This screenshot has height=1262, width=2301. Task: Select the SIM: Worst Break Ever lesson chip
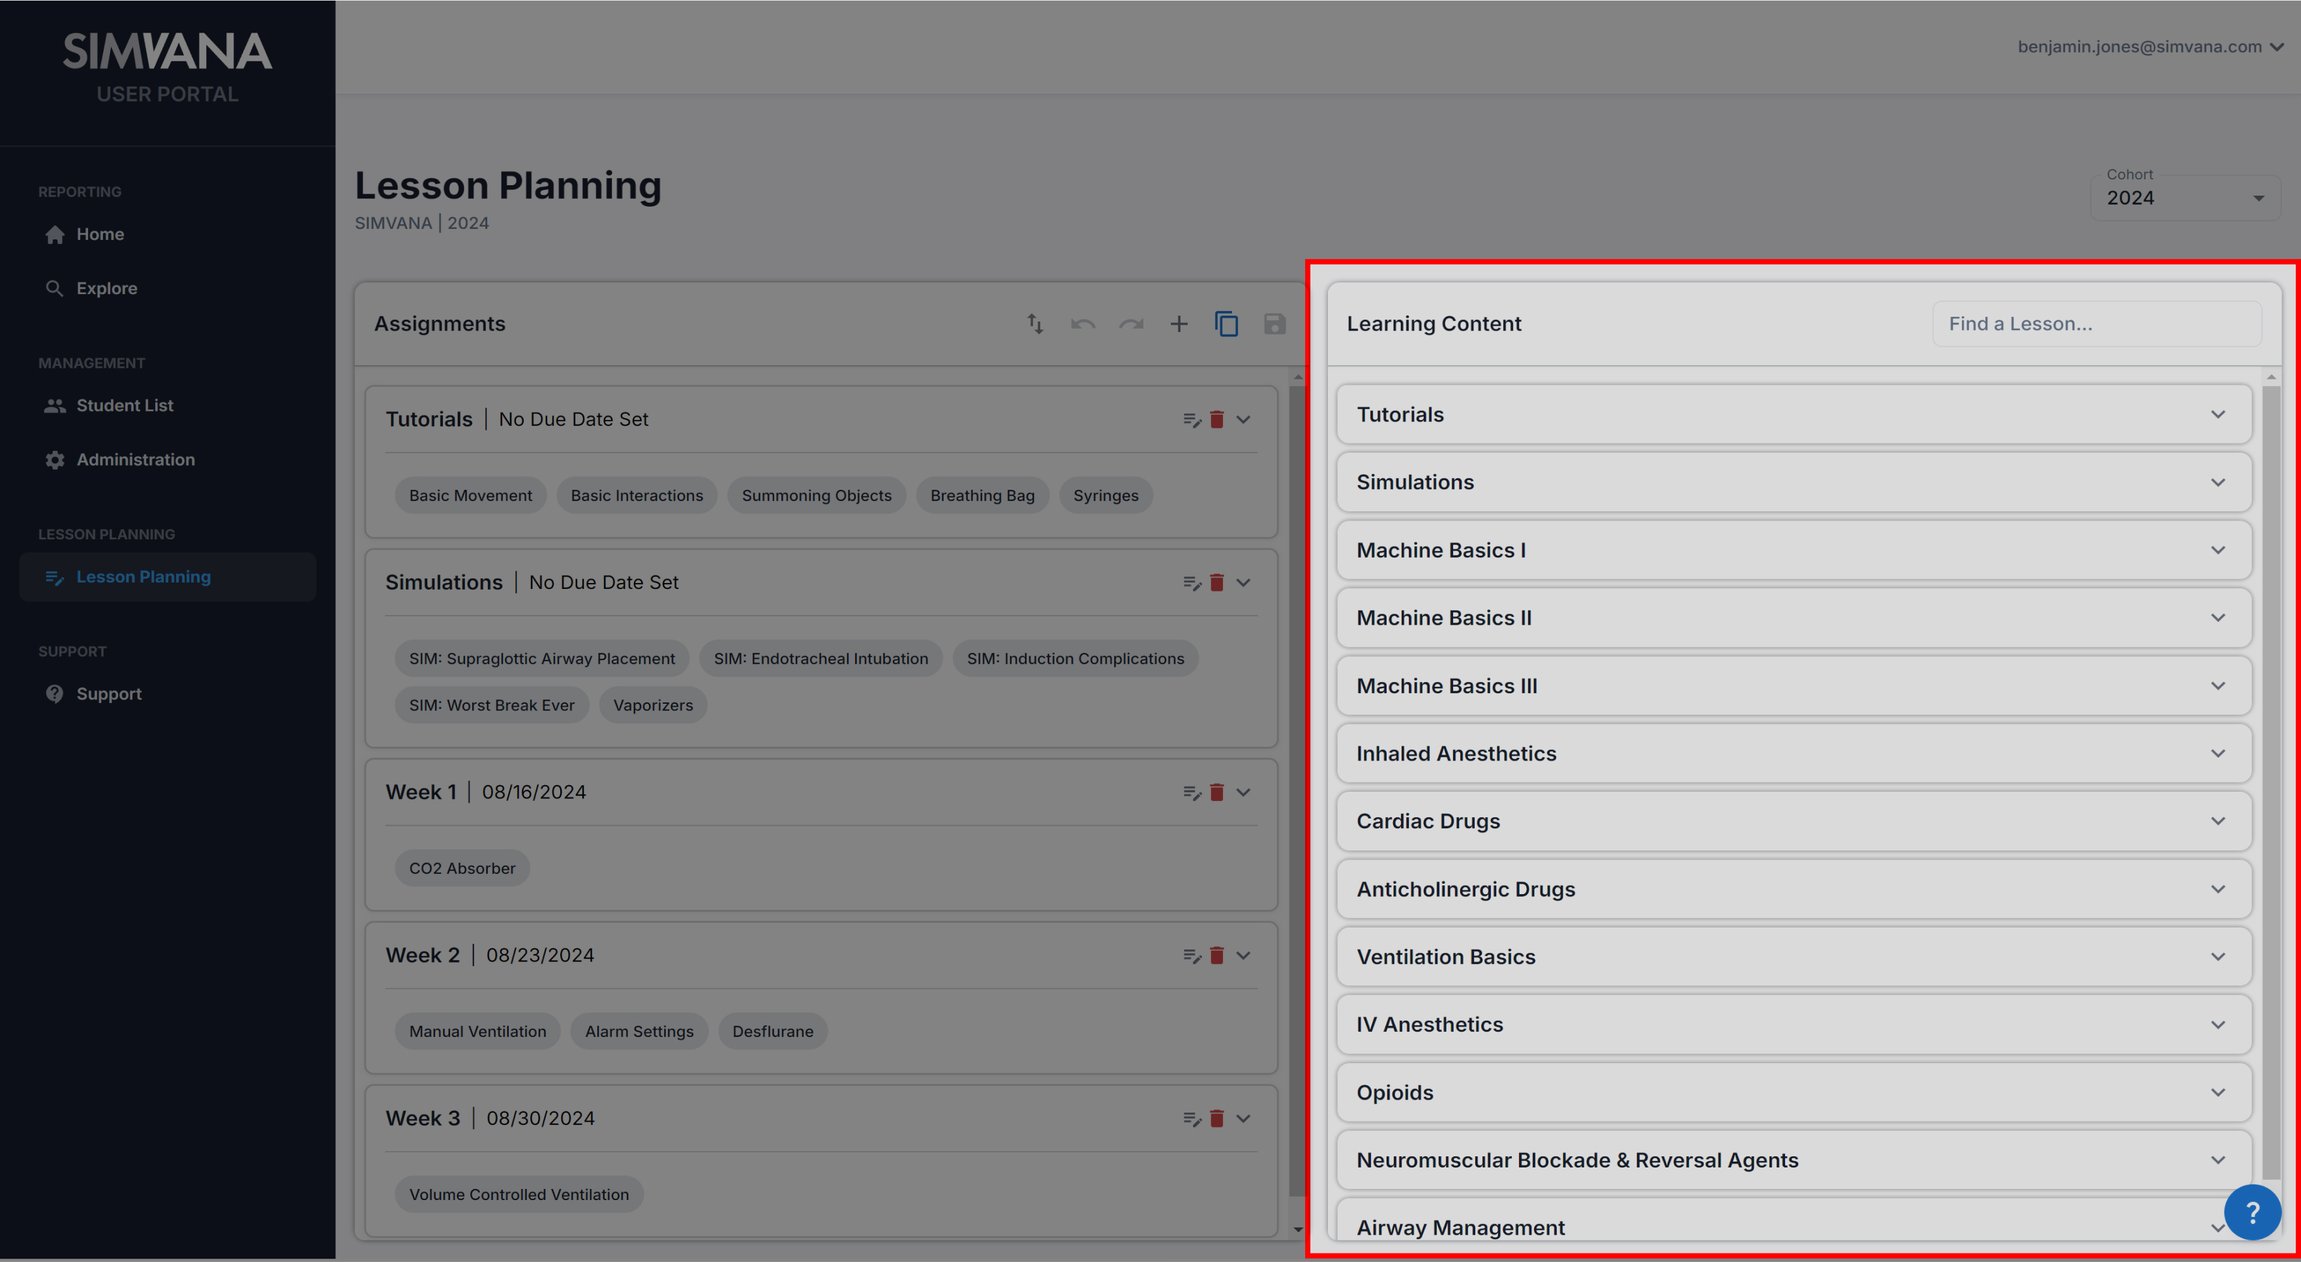click(x=491, y=704)
